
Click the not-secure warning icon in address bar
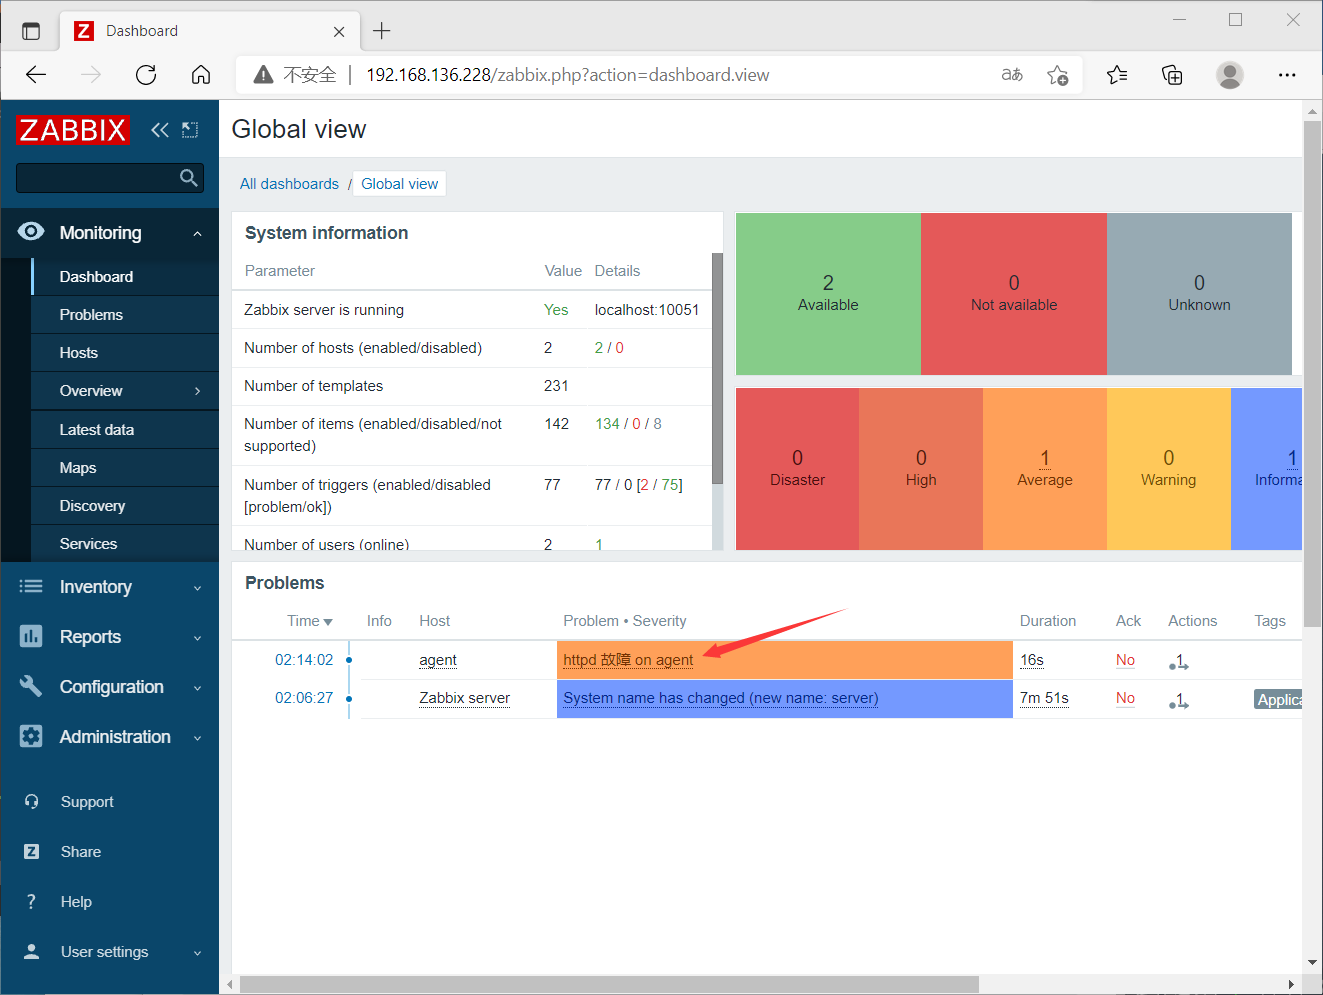pyautogui.click(x=264, y=75)
